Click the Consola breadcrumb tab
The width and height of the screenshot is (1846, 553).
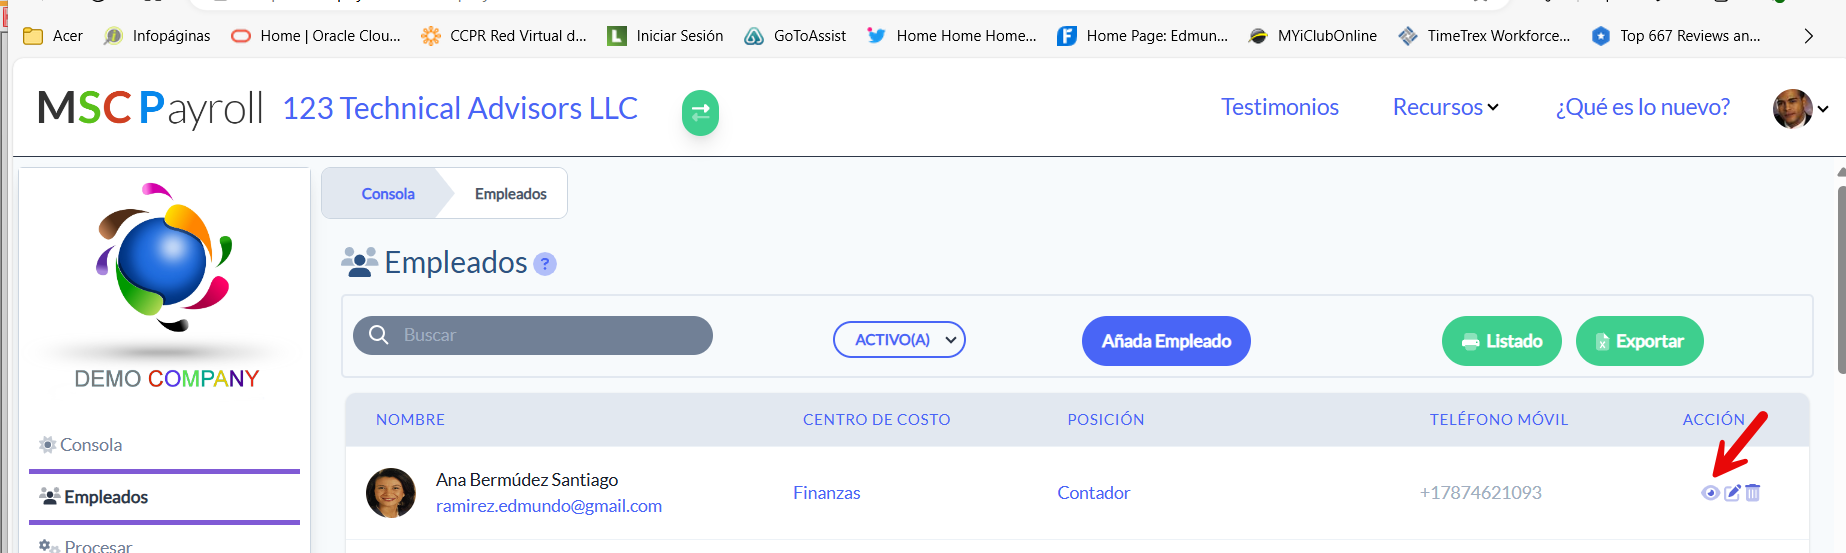tap(388, 194)
